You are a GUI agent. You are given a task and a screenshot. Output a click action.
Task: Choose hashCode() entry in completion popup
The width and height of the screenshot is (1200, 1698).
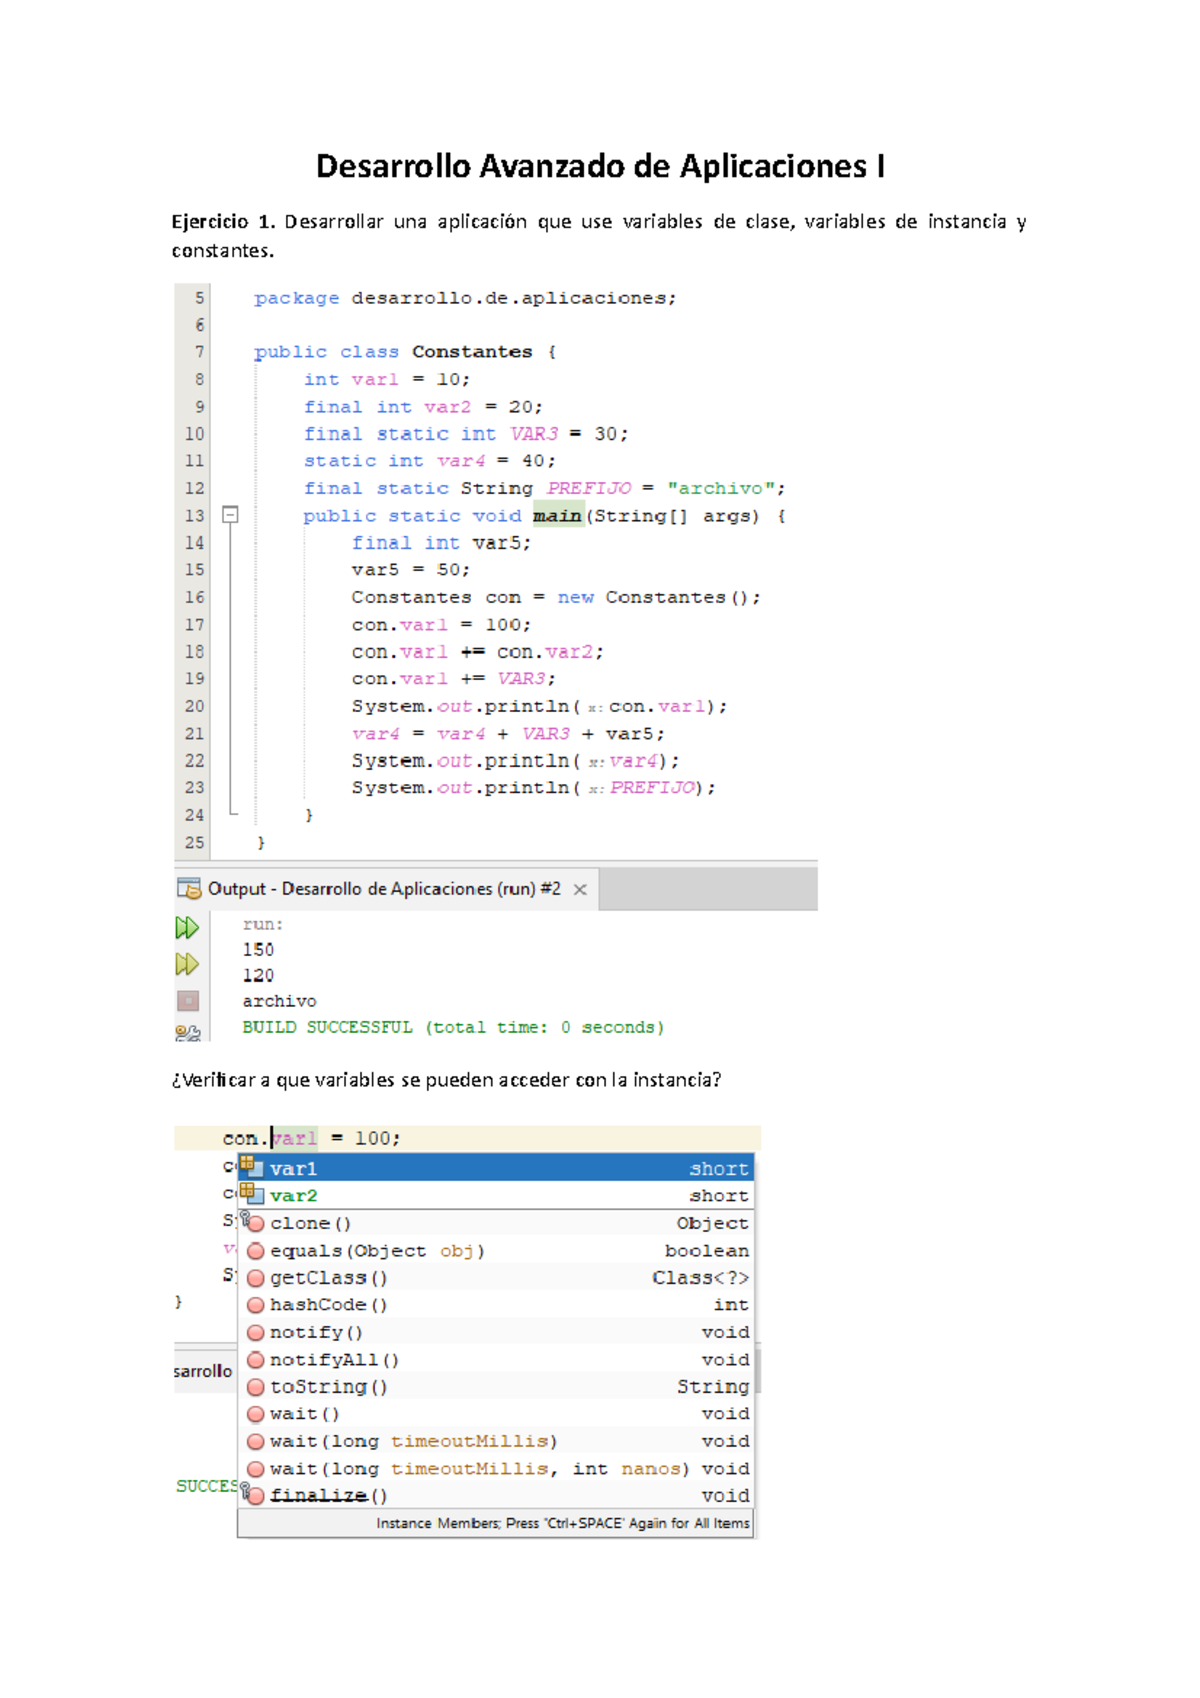coord(495,1304)
